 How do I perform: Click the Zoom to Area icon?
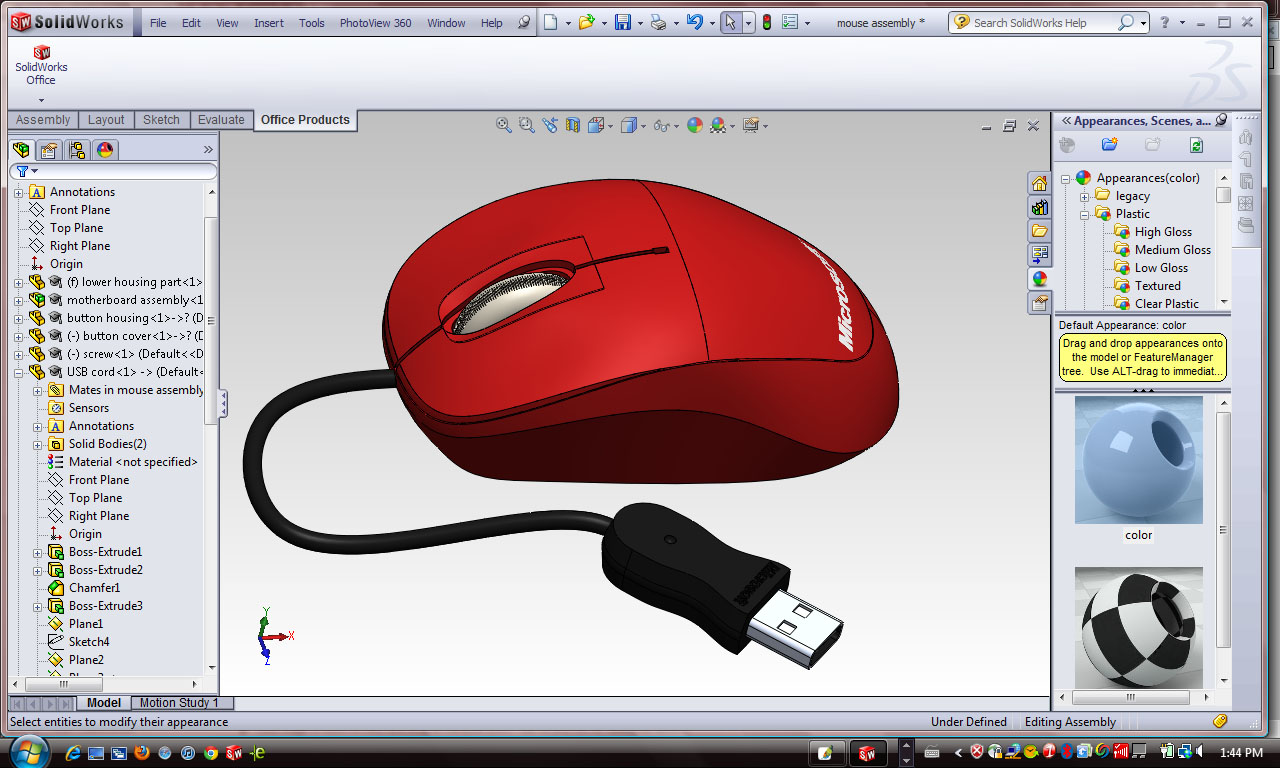tap(527, 125)
